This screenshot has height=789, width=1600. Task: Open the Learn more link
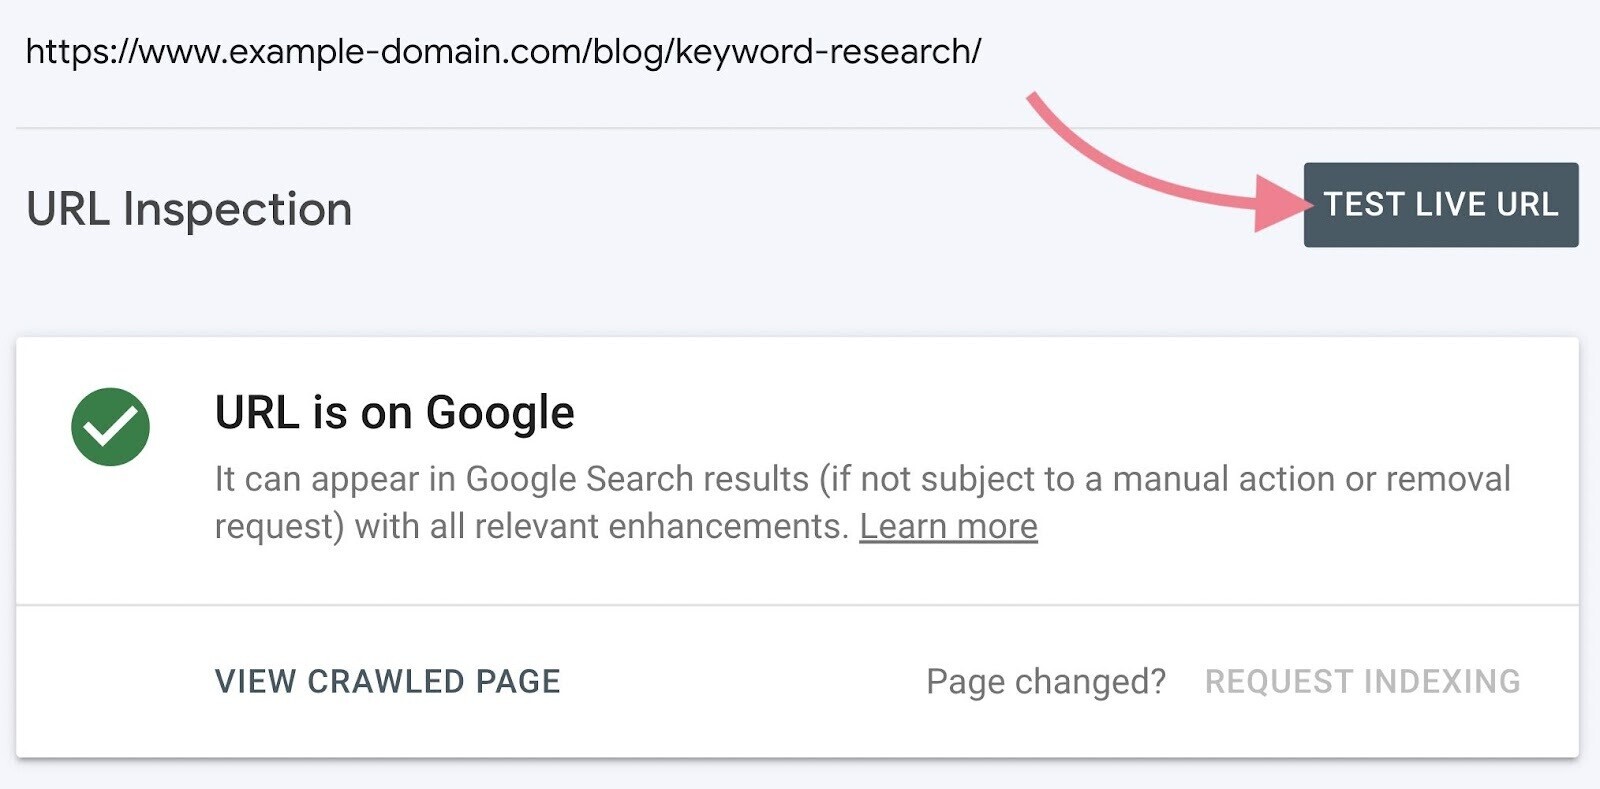(x=948, y=526)
